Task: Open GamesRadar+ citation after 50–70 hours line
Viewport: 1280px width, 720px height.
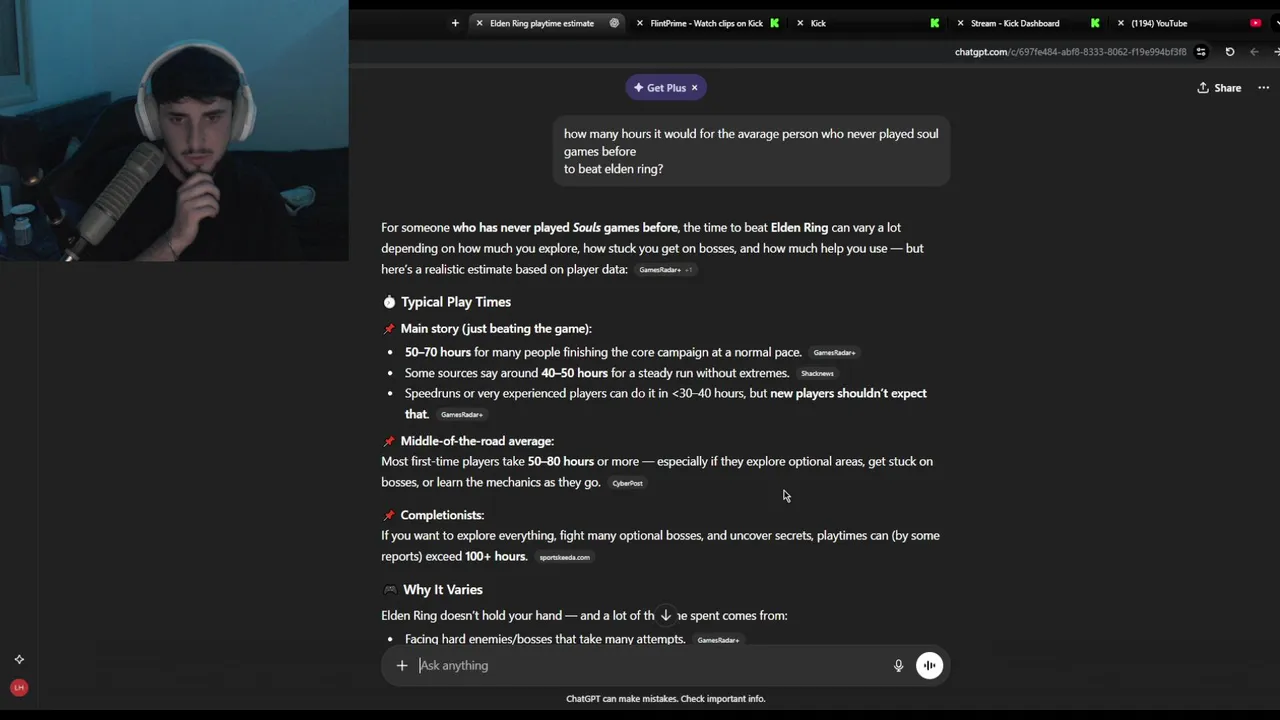Action: pyautogui.click(x=834, y=353)
